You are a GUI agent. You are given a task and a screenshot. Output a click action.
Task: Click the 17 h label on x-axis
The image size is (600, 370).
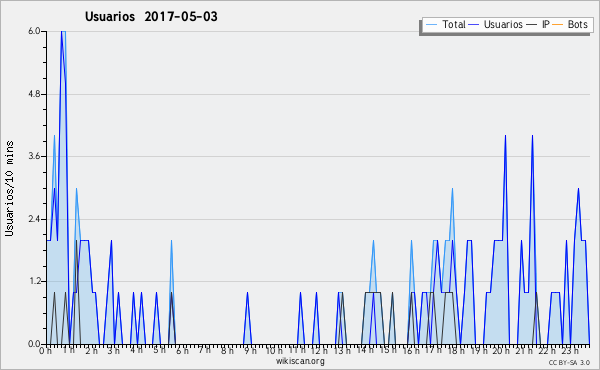pos(433,350)
